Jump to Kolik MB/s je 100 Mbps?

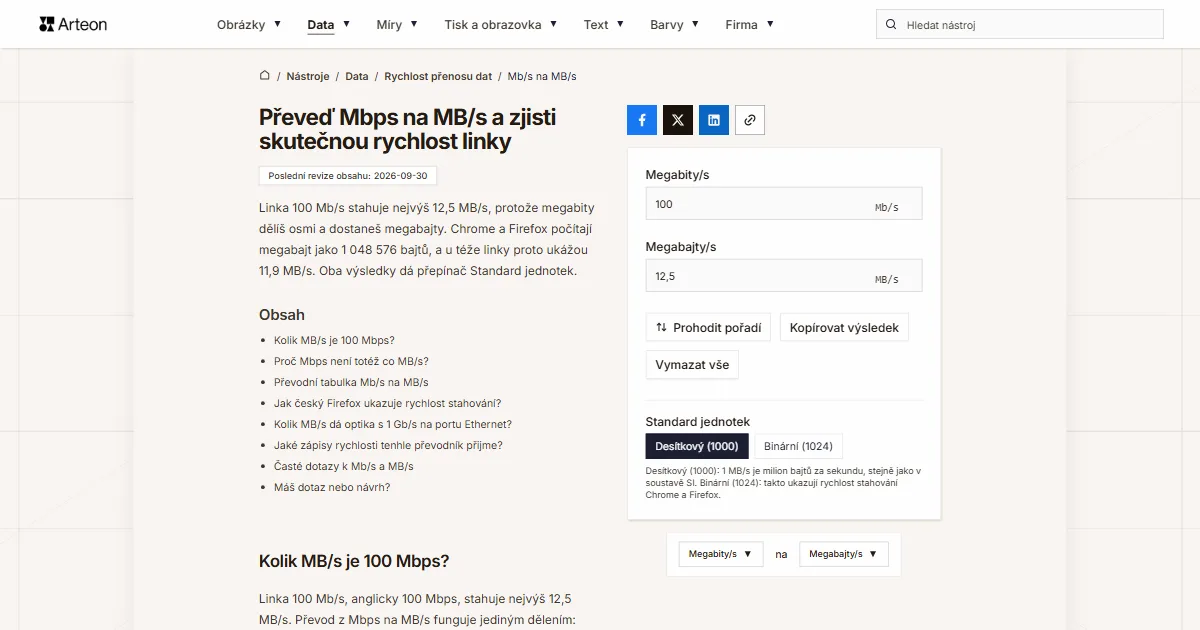click(x=334, y=340)
